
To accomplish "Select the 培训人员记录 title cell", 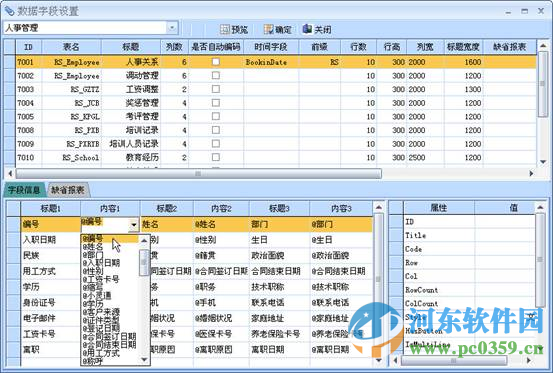I will coord(130,144).
